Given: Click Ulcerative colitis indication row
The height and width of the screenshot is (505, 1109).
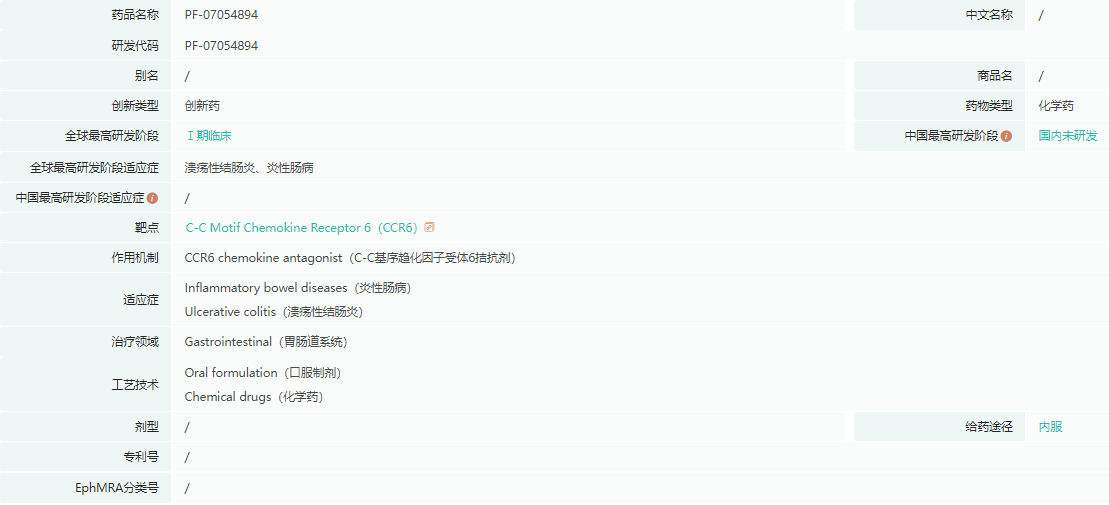Looking at the screenshot, I should (x=274, y=312).
